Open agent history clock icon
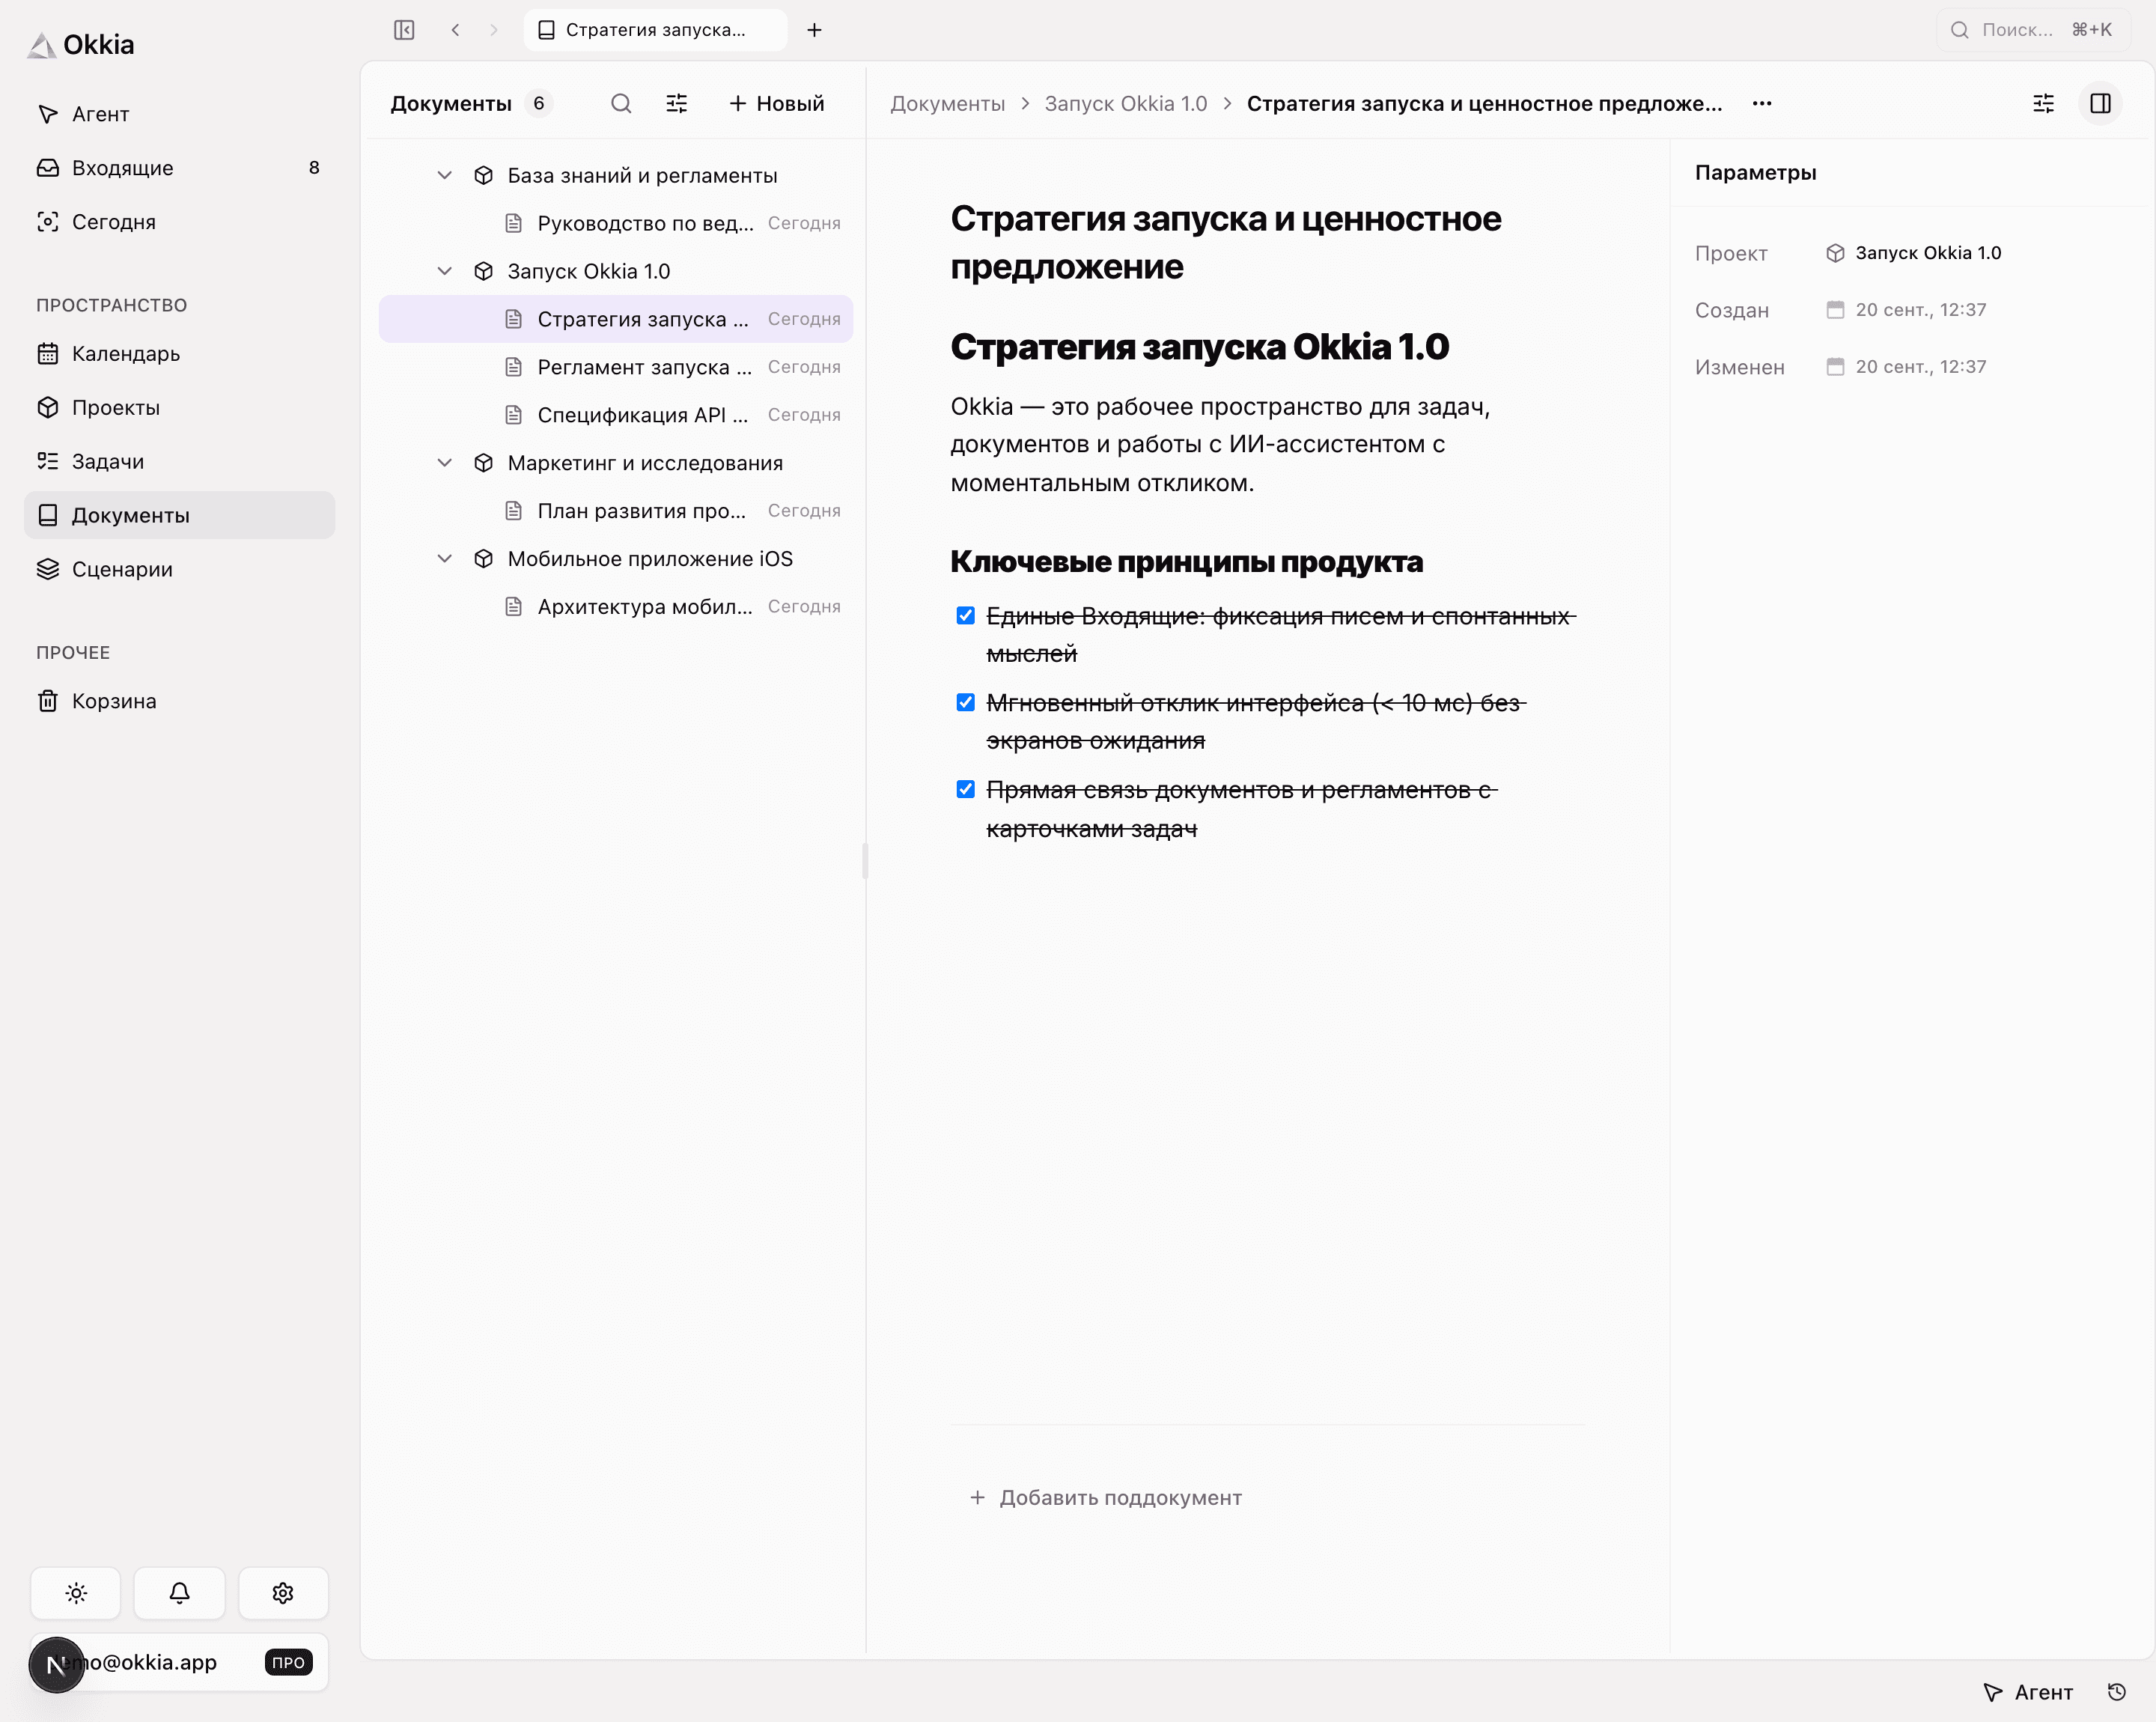Image resolution: width=2156 pixels, height=1722 pixels. 2116,1692
